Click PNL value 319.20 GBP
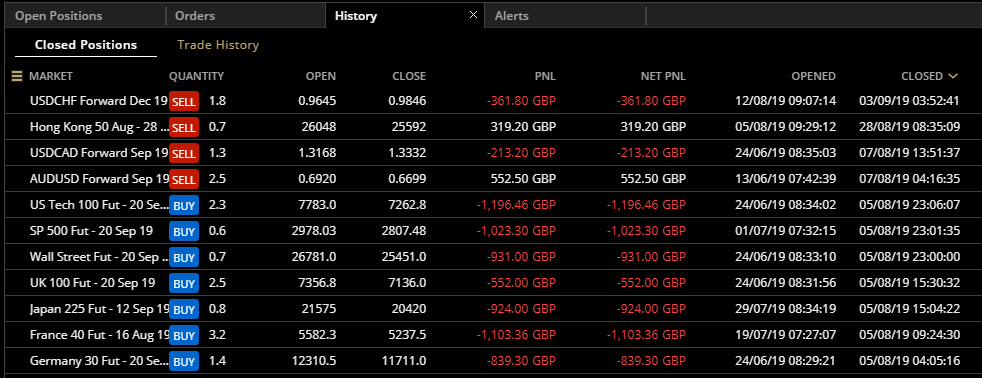This screenshot has height=378, width=982. pyautogui.click(x=522, y=126)
